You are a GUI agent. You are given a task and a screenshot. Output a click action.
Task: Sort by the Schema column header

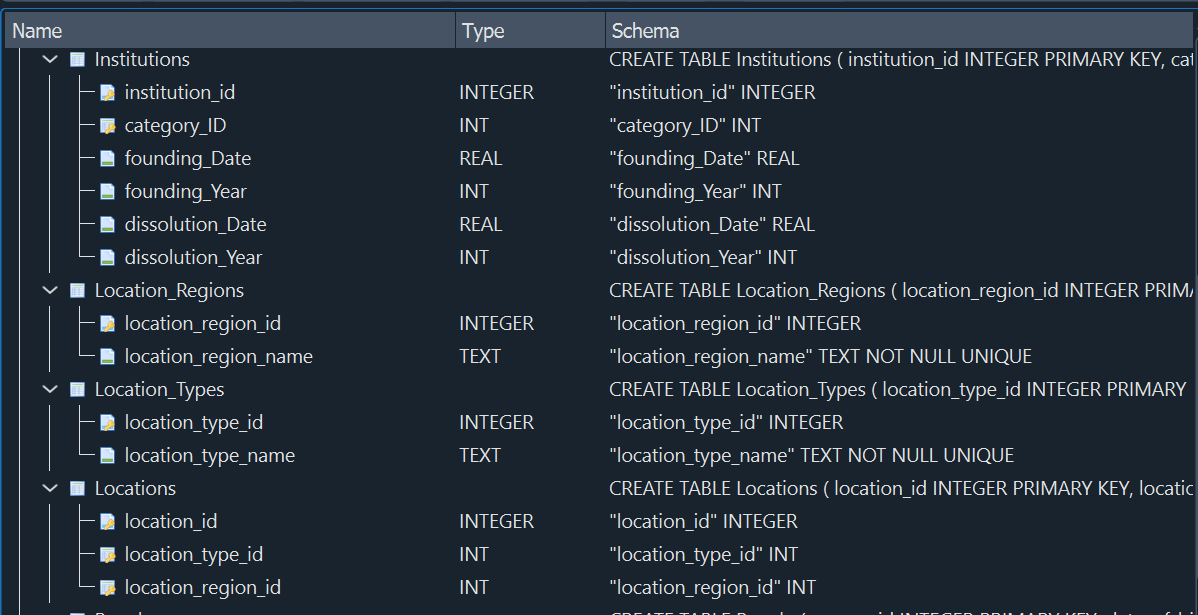coord(898,31)
